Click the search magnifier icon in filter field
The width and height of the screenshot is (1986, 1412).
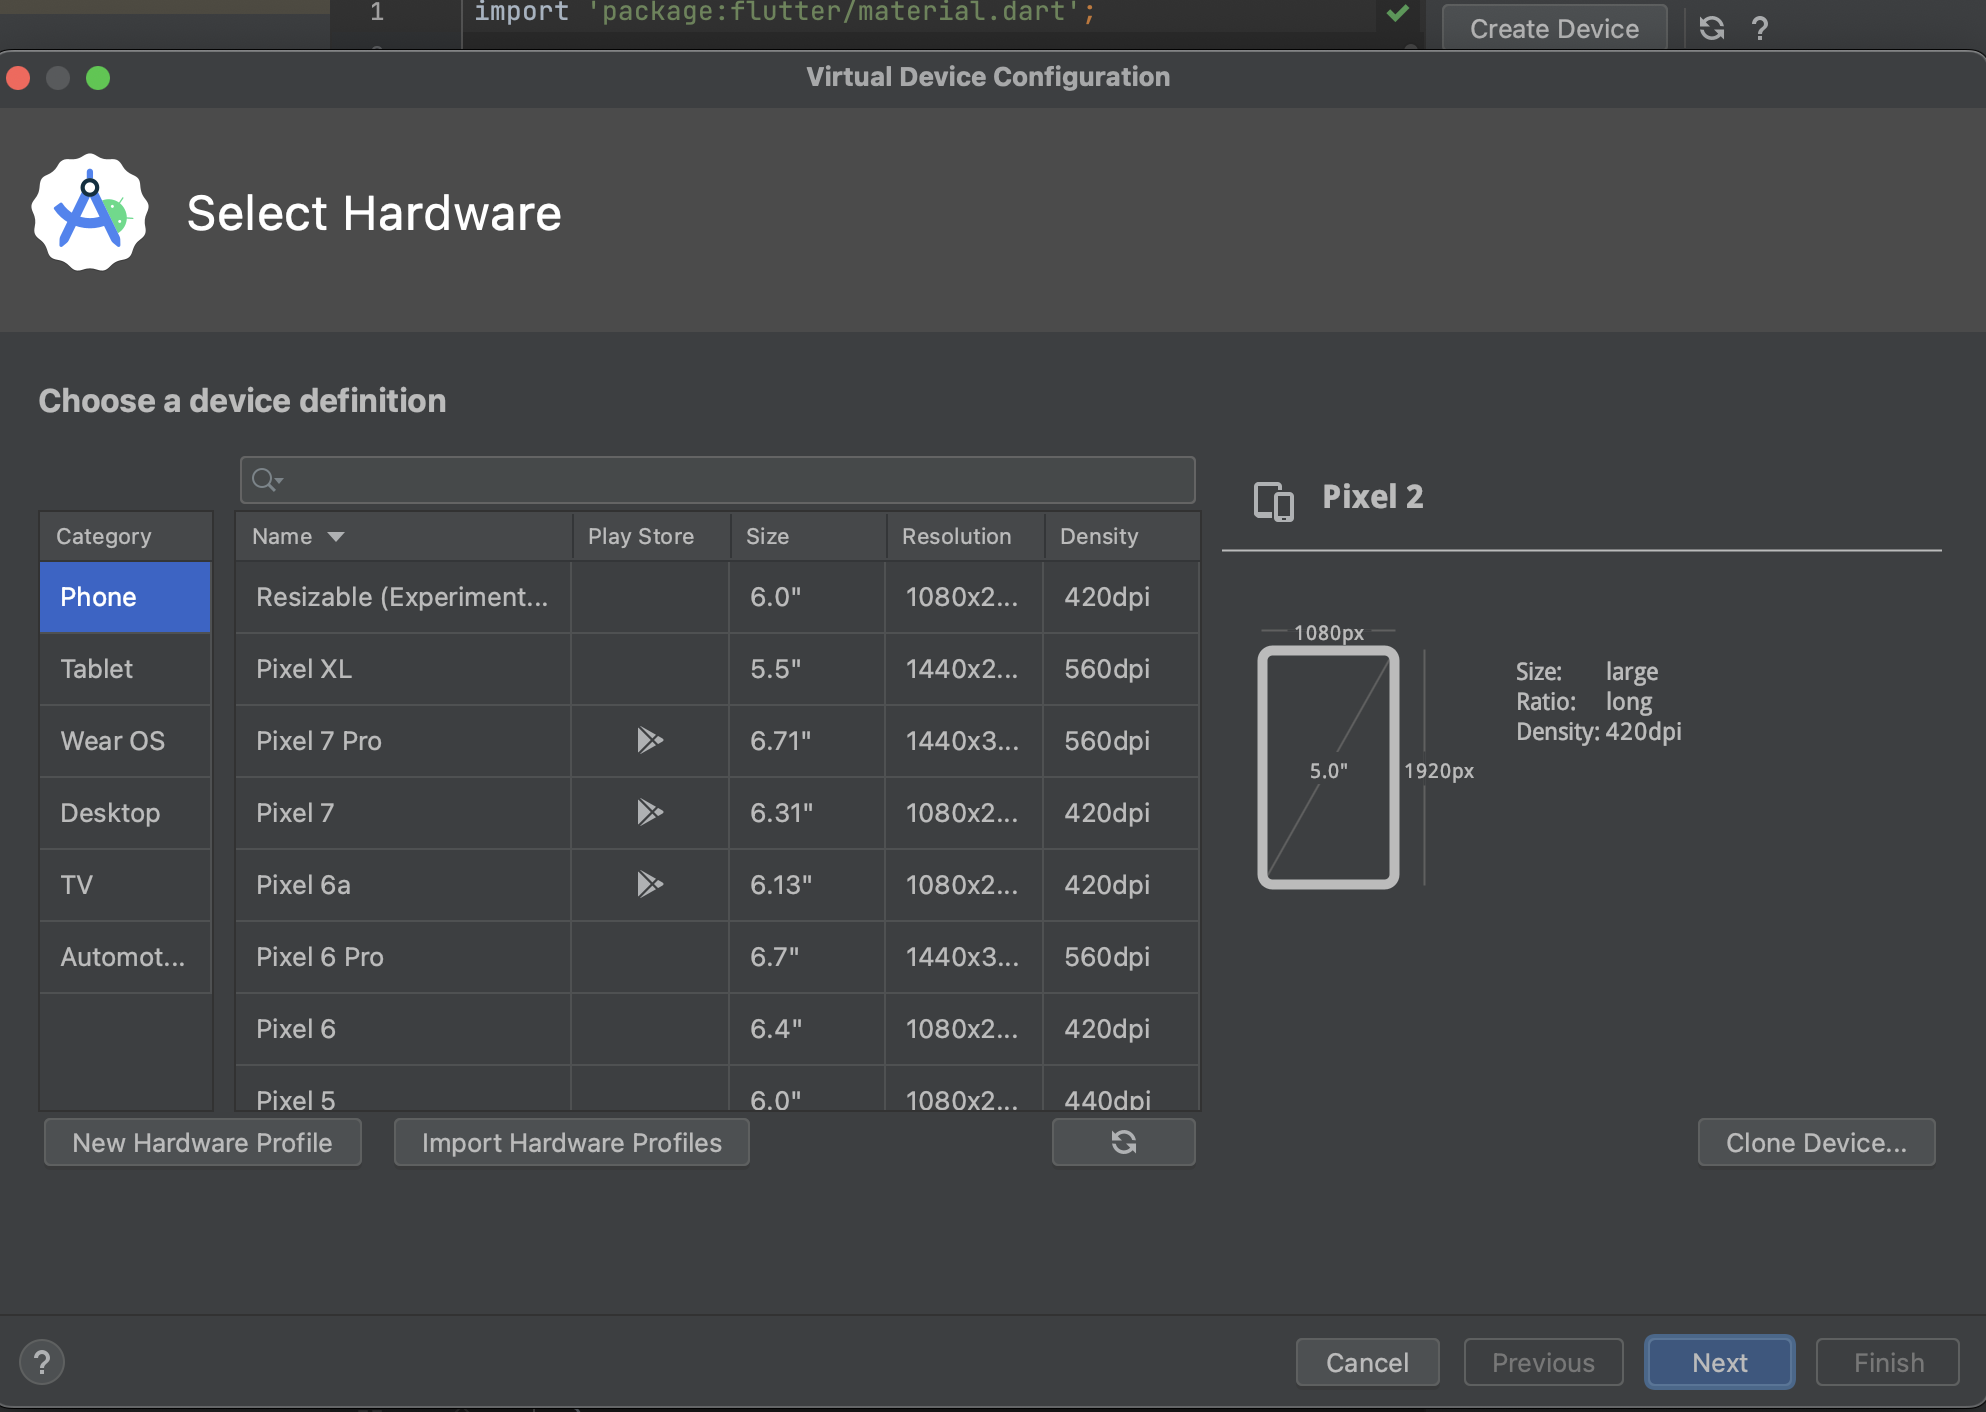pos(265,480)
